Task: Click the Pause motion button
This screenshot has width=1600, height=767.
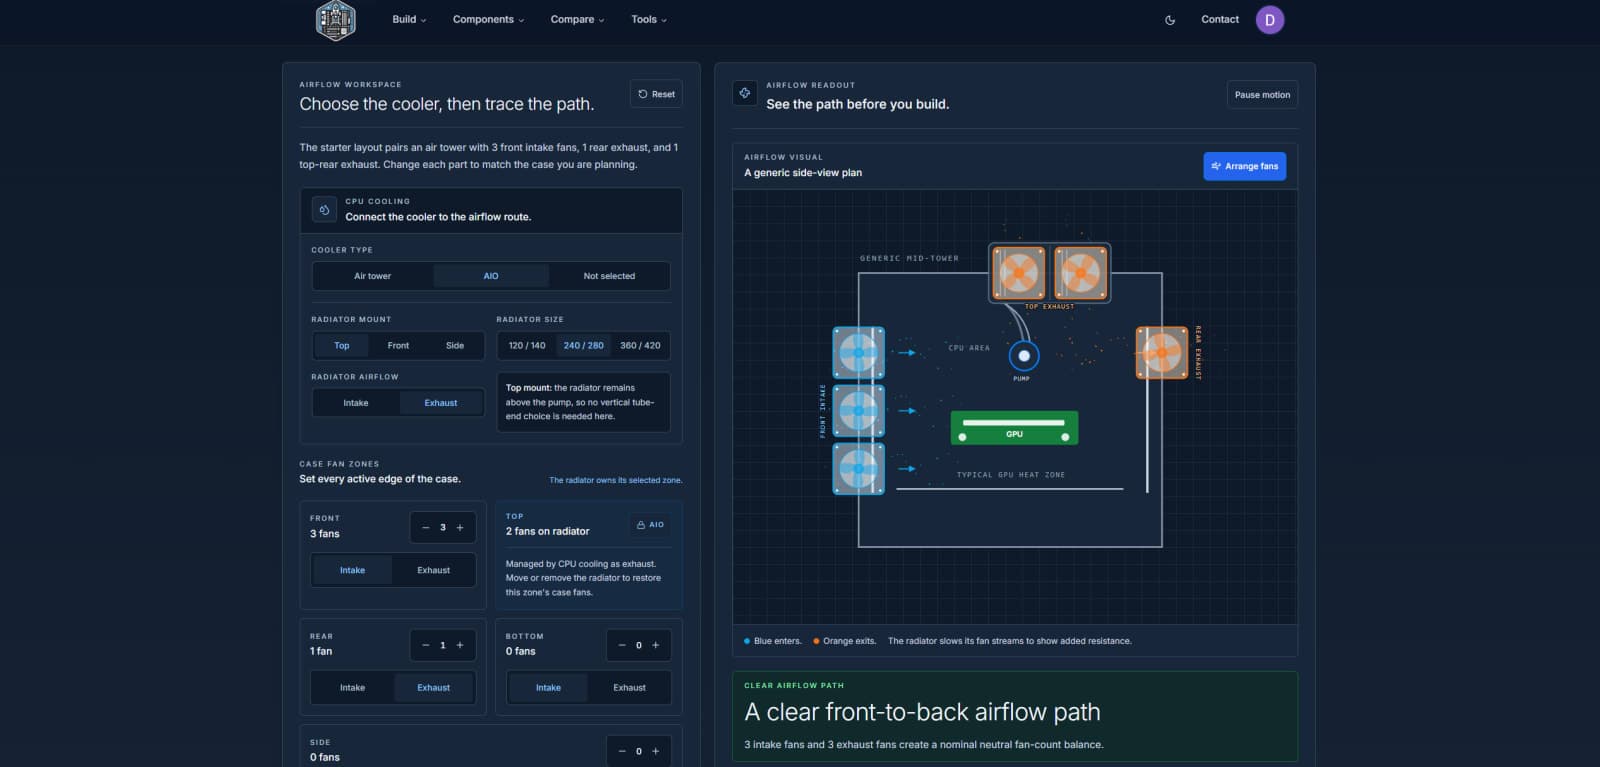Action: [1262, 95]
